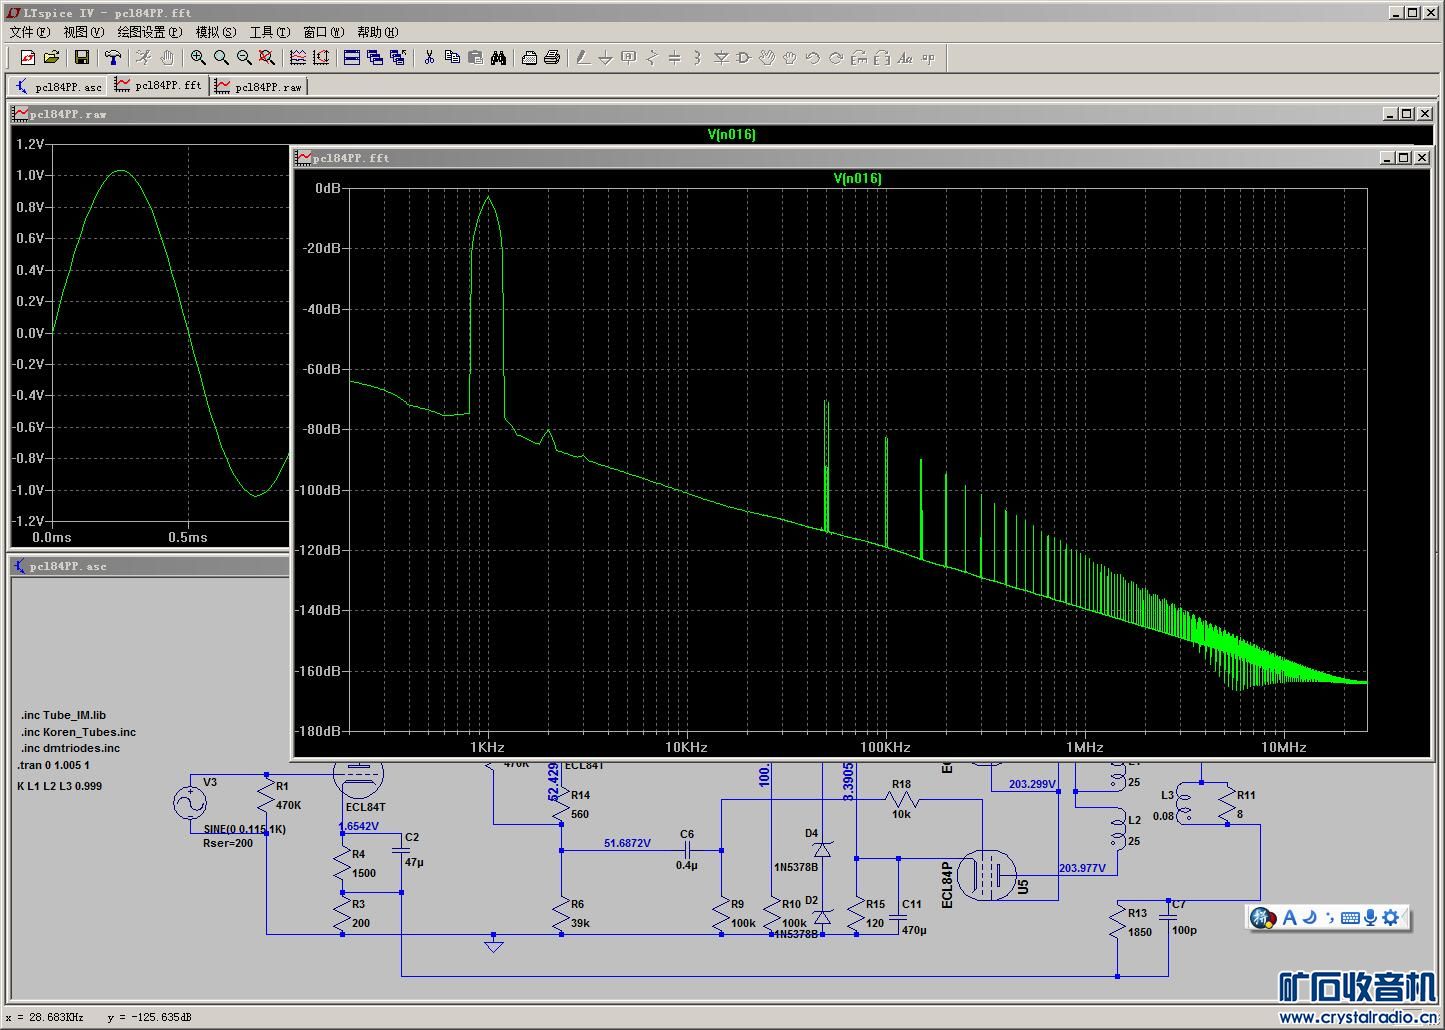Viewport: 1445px width, 1030px height.
Task: Click the Redo toolbar icon
Action: point(836,58)
